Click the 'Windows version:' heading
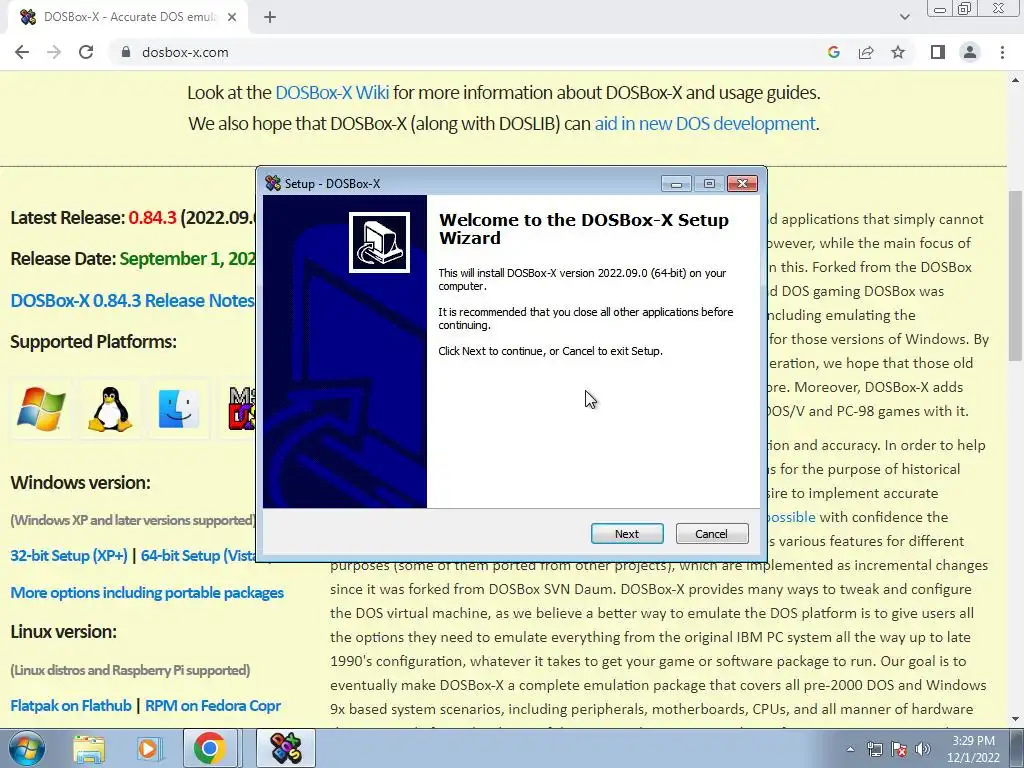This screenshot has height=768, width=1024. 80,483
